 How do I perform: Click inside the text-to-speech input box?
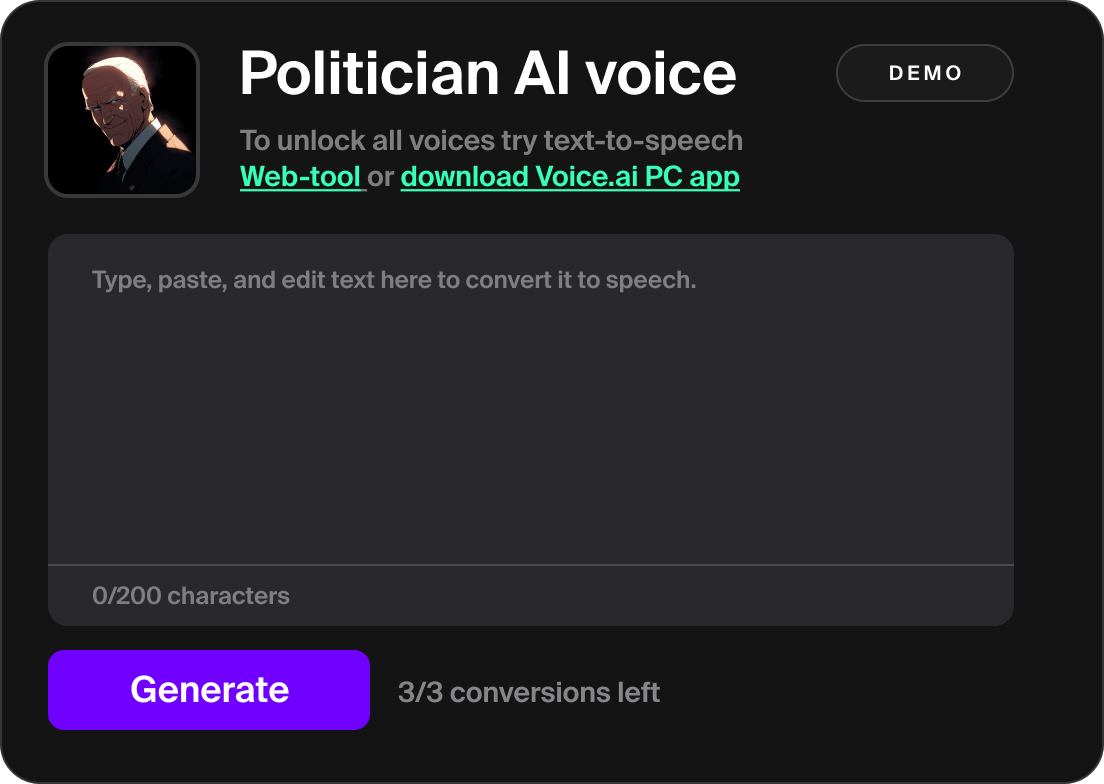531,400
